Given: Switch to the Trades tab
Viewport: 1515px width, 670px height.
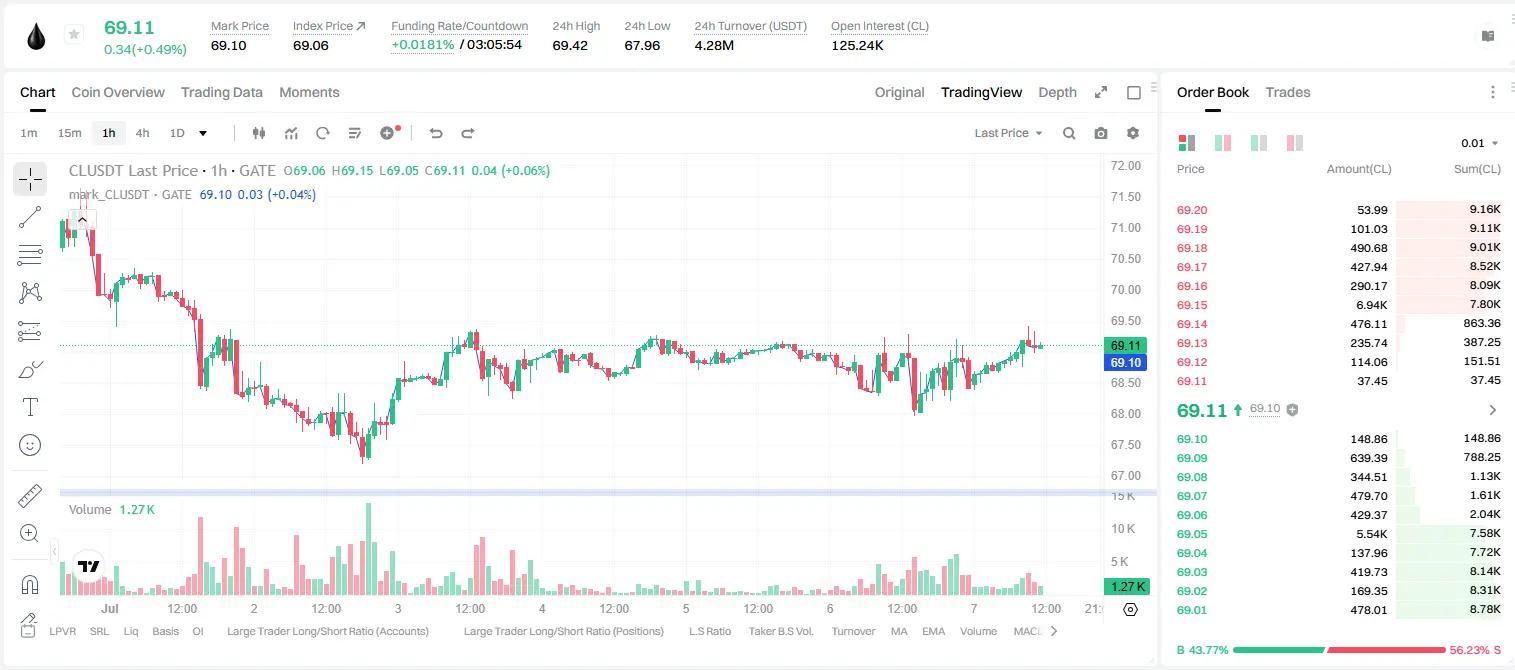Looking at the screenshot, I should [x=1287, y=92].
